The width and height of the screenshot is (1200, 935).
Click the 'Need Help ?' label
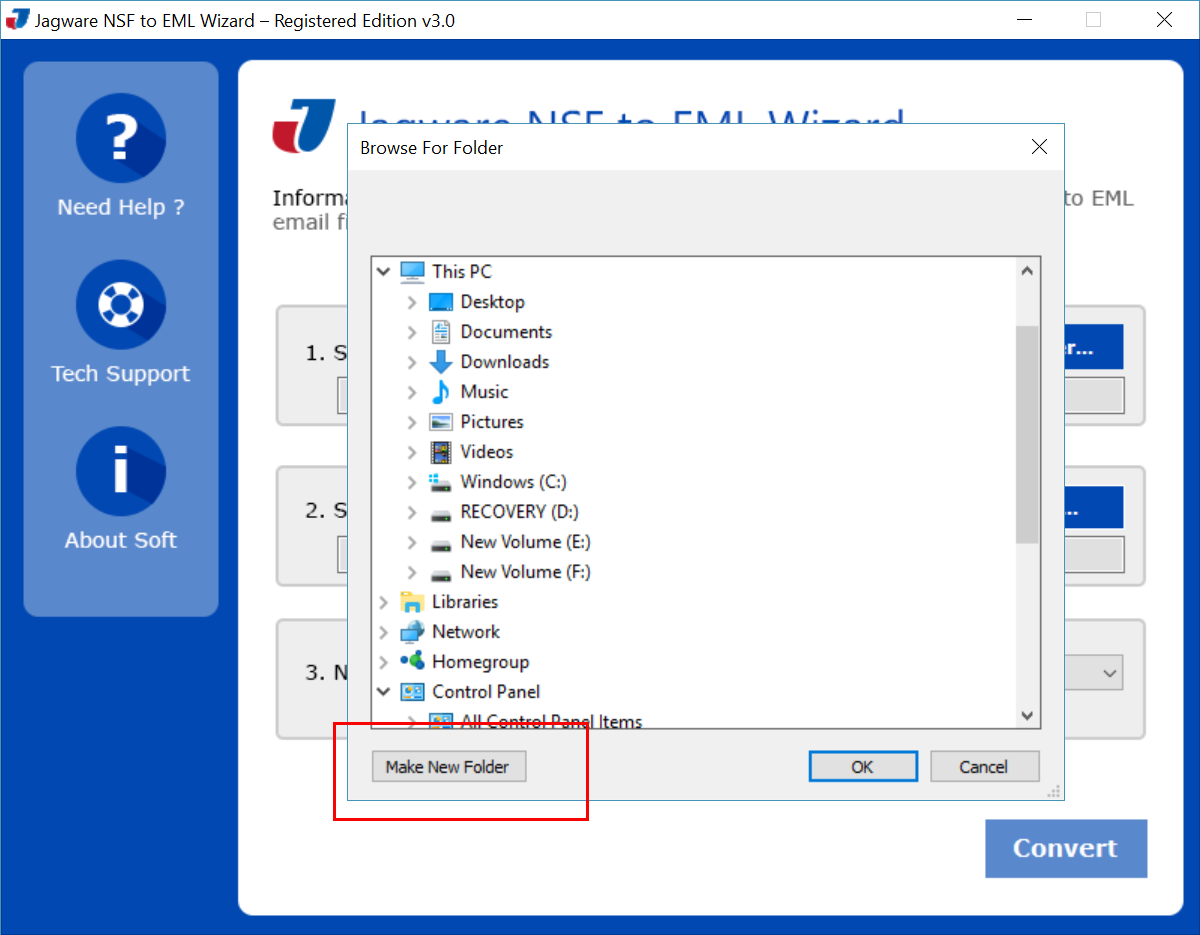coord(121,208)
